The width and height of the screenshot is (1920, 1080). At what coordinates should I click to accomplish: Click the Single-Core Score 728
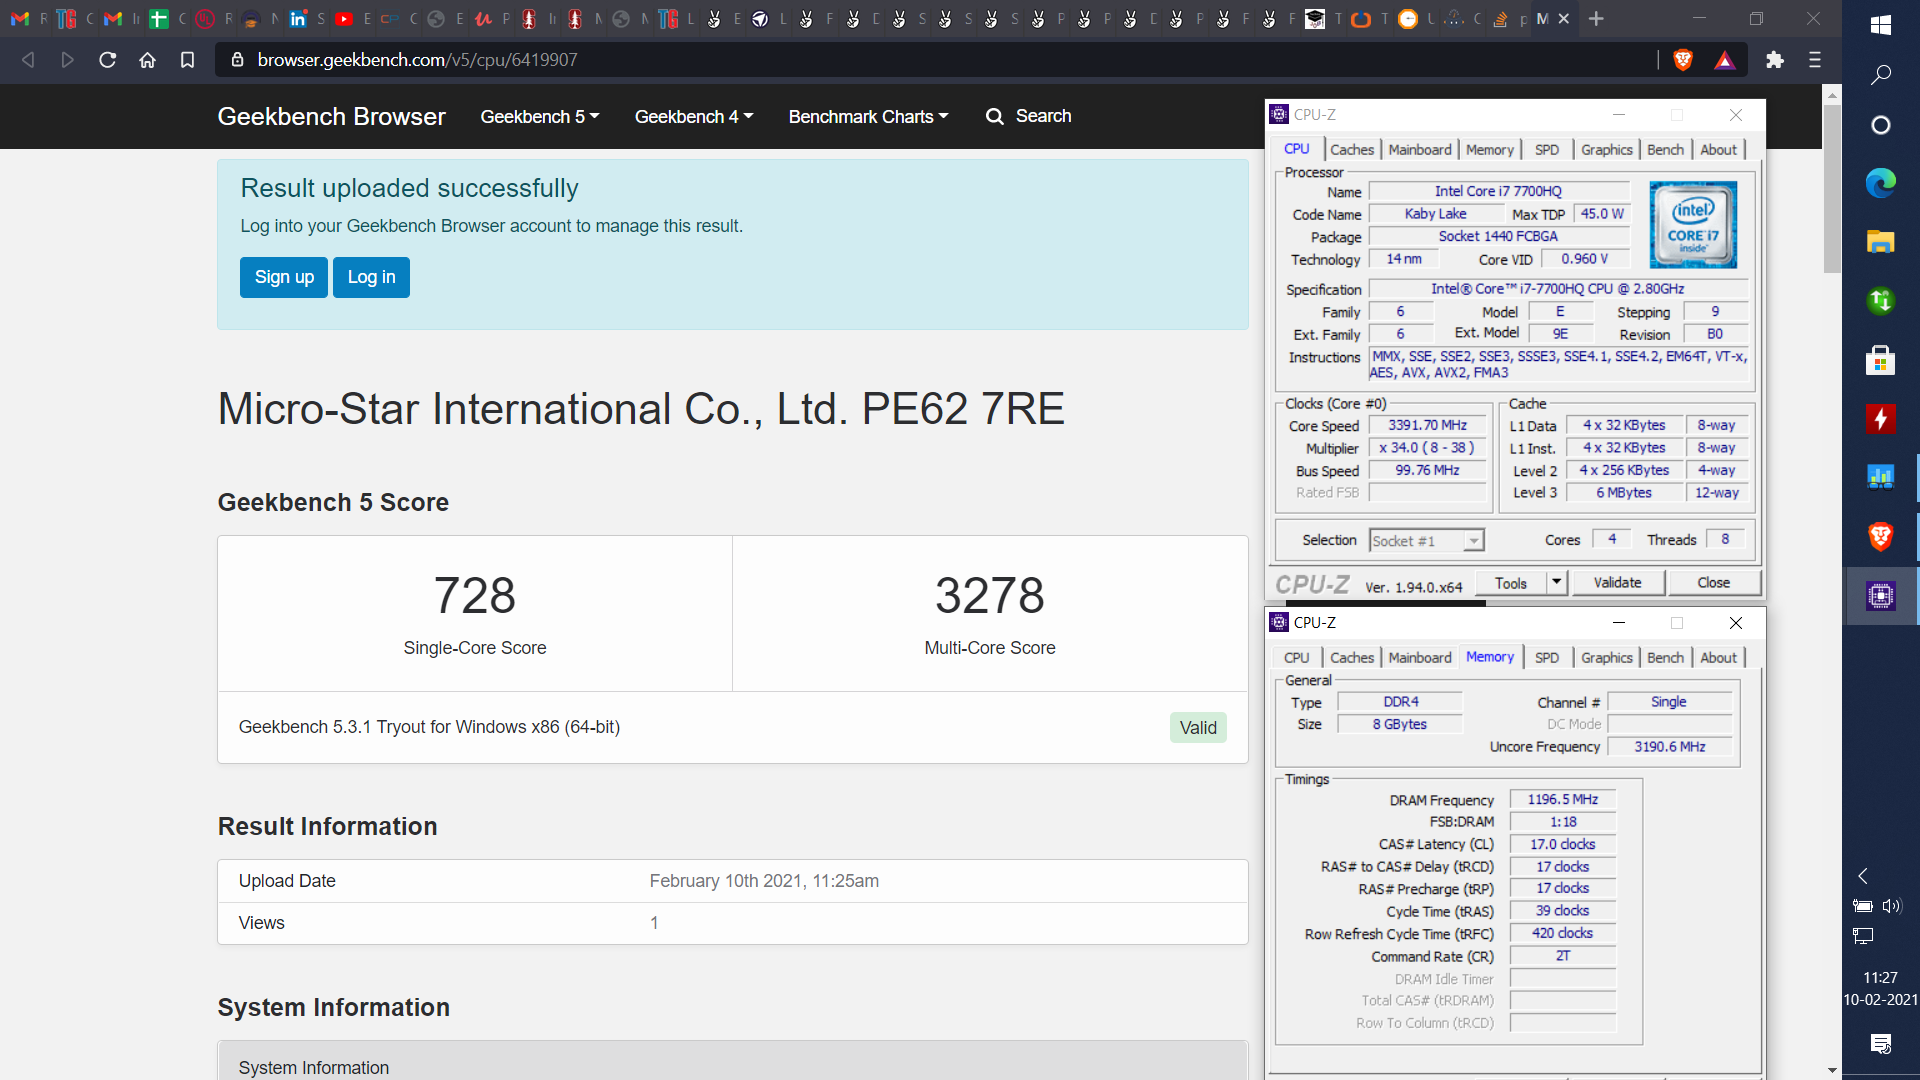click(475, 596)
